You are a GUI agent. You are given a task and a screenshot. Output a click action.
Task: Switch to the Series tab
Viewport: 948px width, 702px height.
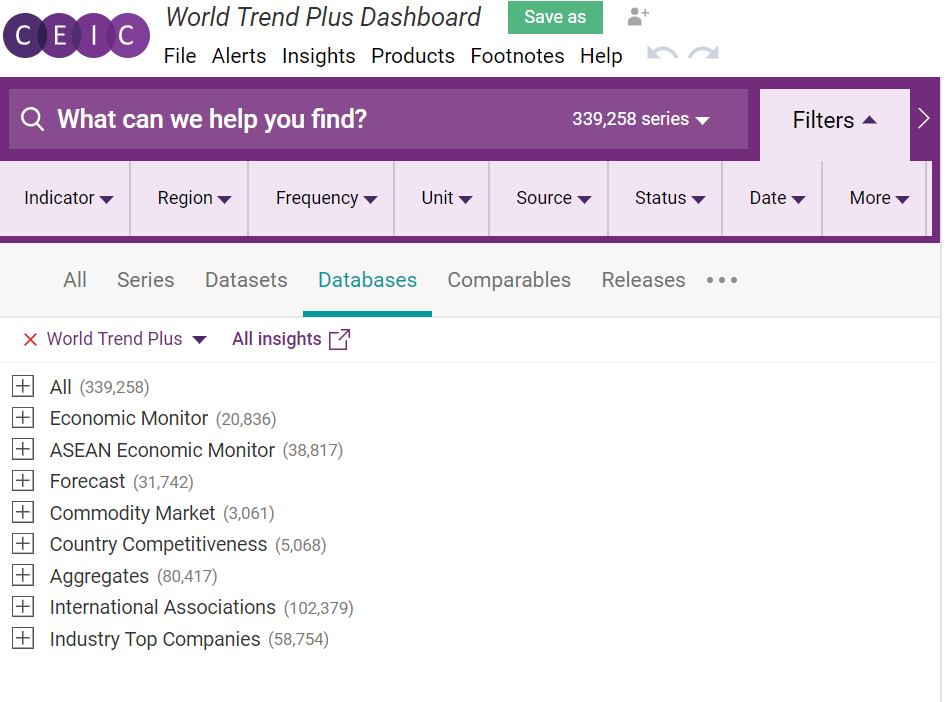146,280
